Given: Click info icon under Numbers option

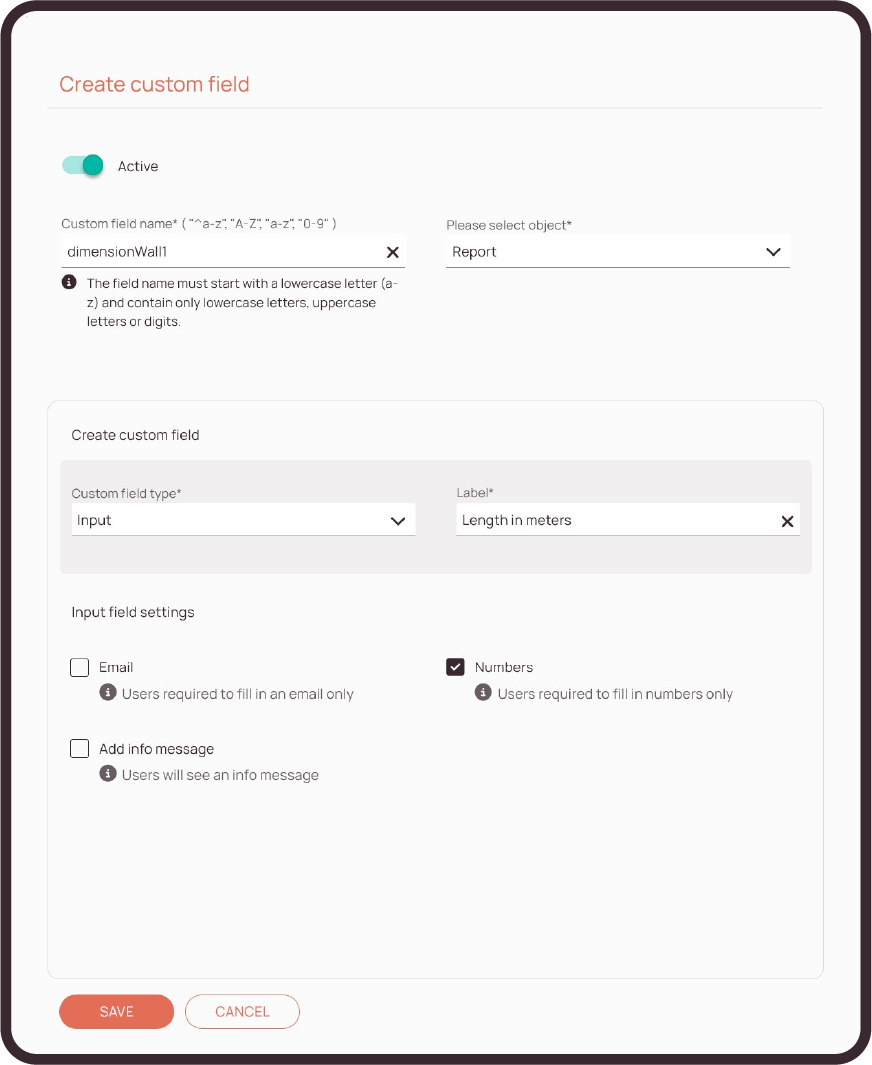Looking at the screenshot, I should point(483,692).
